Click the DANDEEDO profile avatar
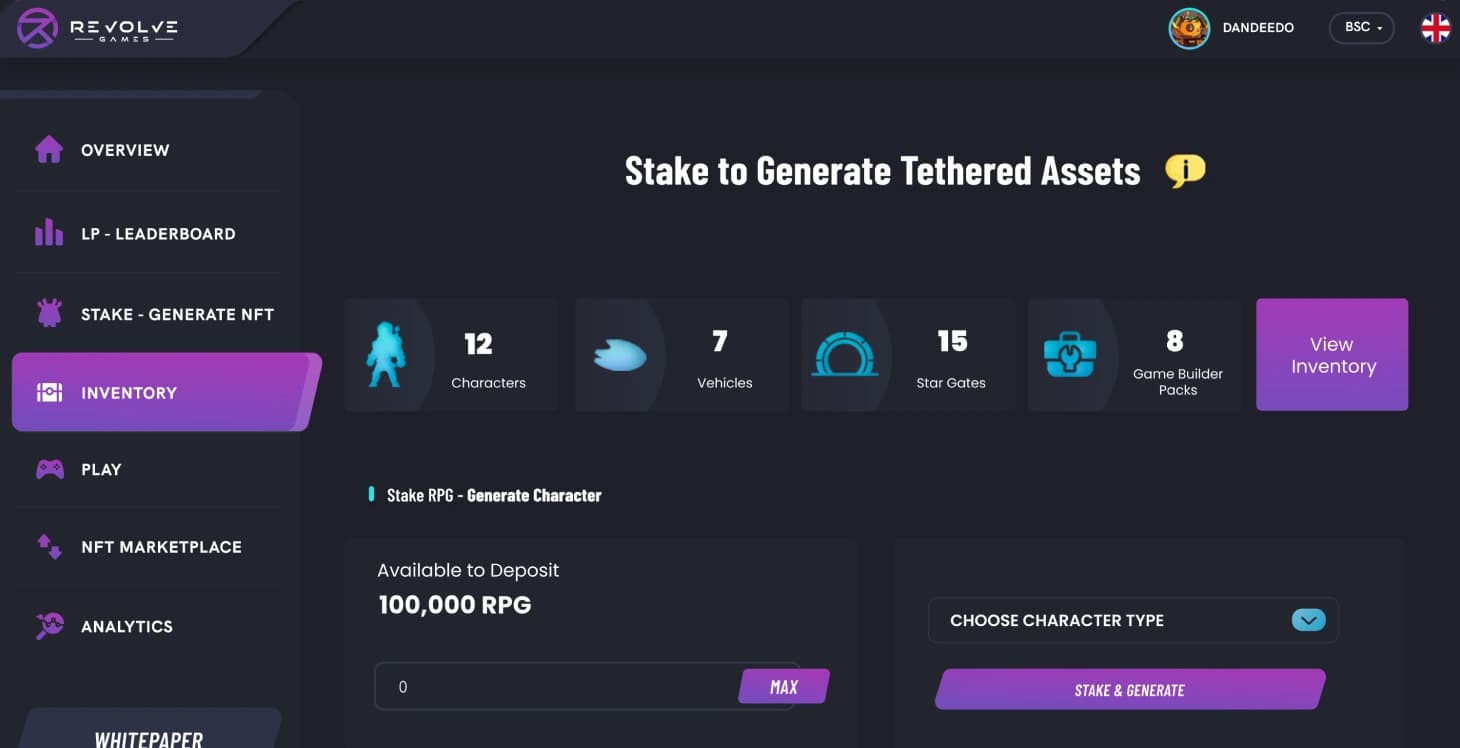Viewport: 1460px width, 748px height. pyautogui.click(x=1188, y=28)
